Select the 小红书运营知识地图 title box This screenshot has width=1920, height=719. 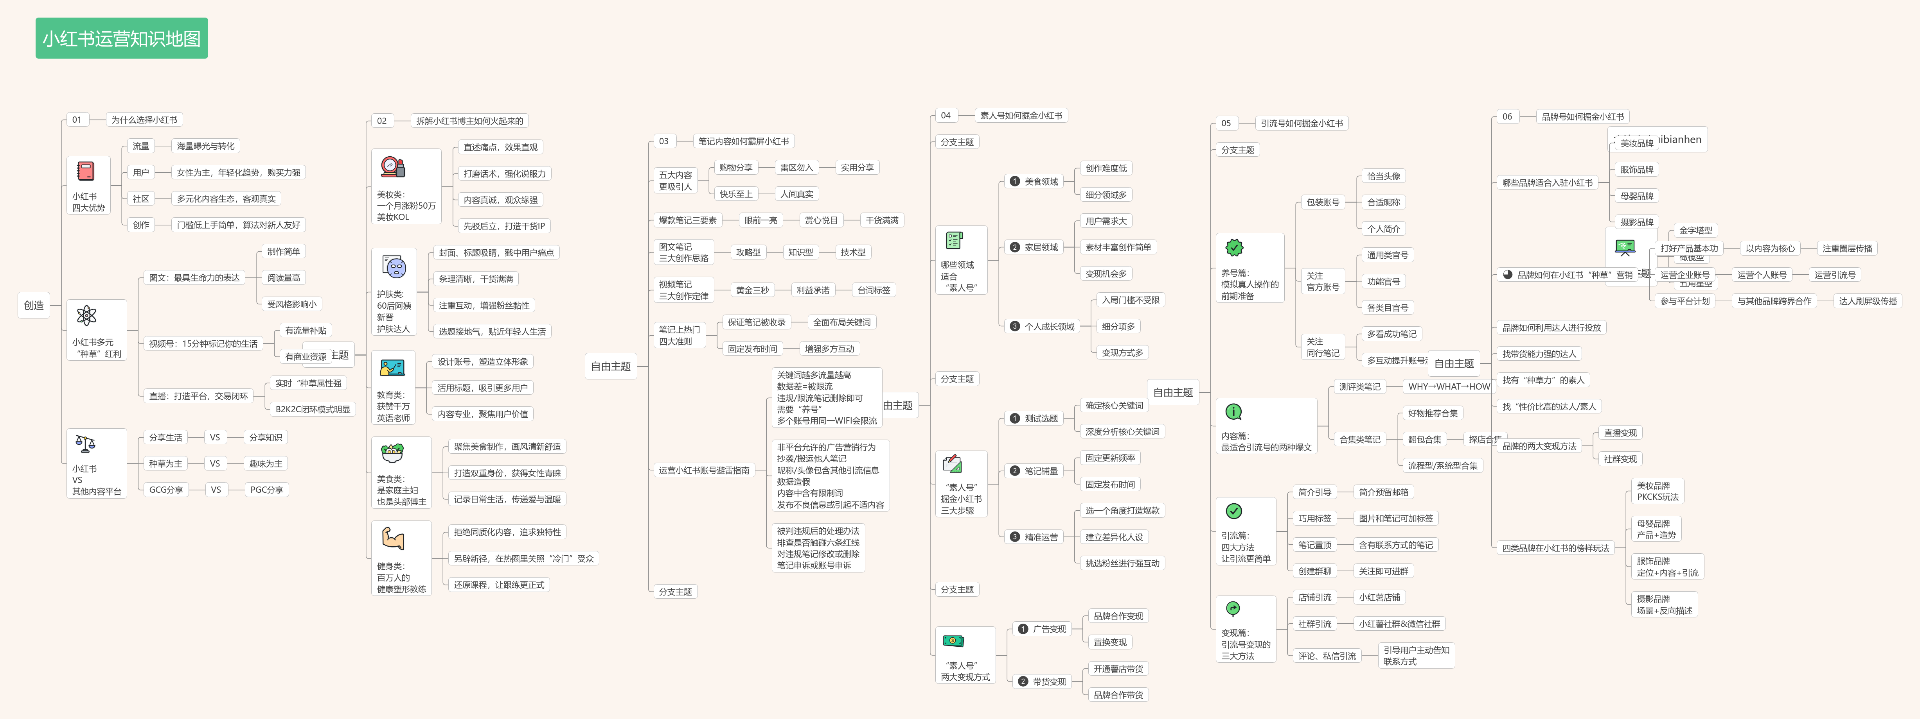(x=122, y=39)
